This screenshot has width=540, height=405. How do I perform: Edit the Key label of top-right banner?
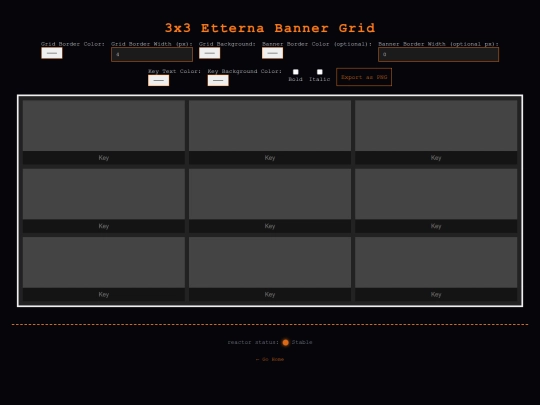tap(436, 158)
